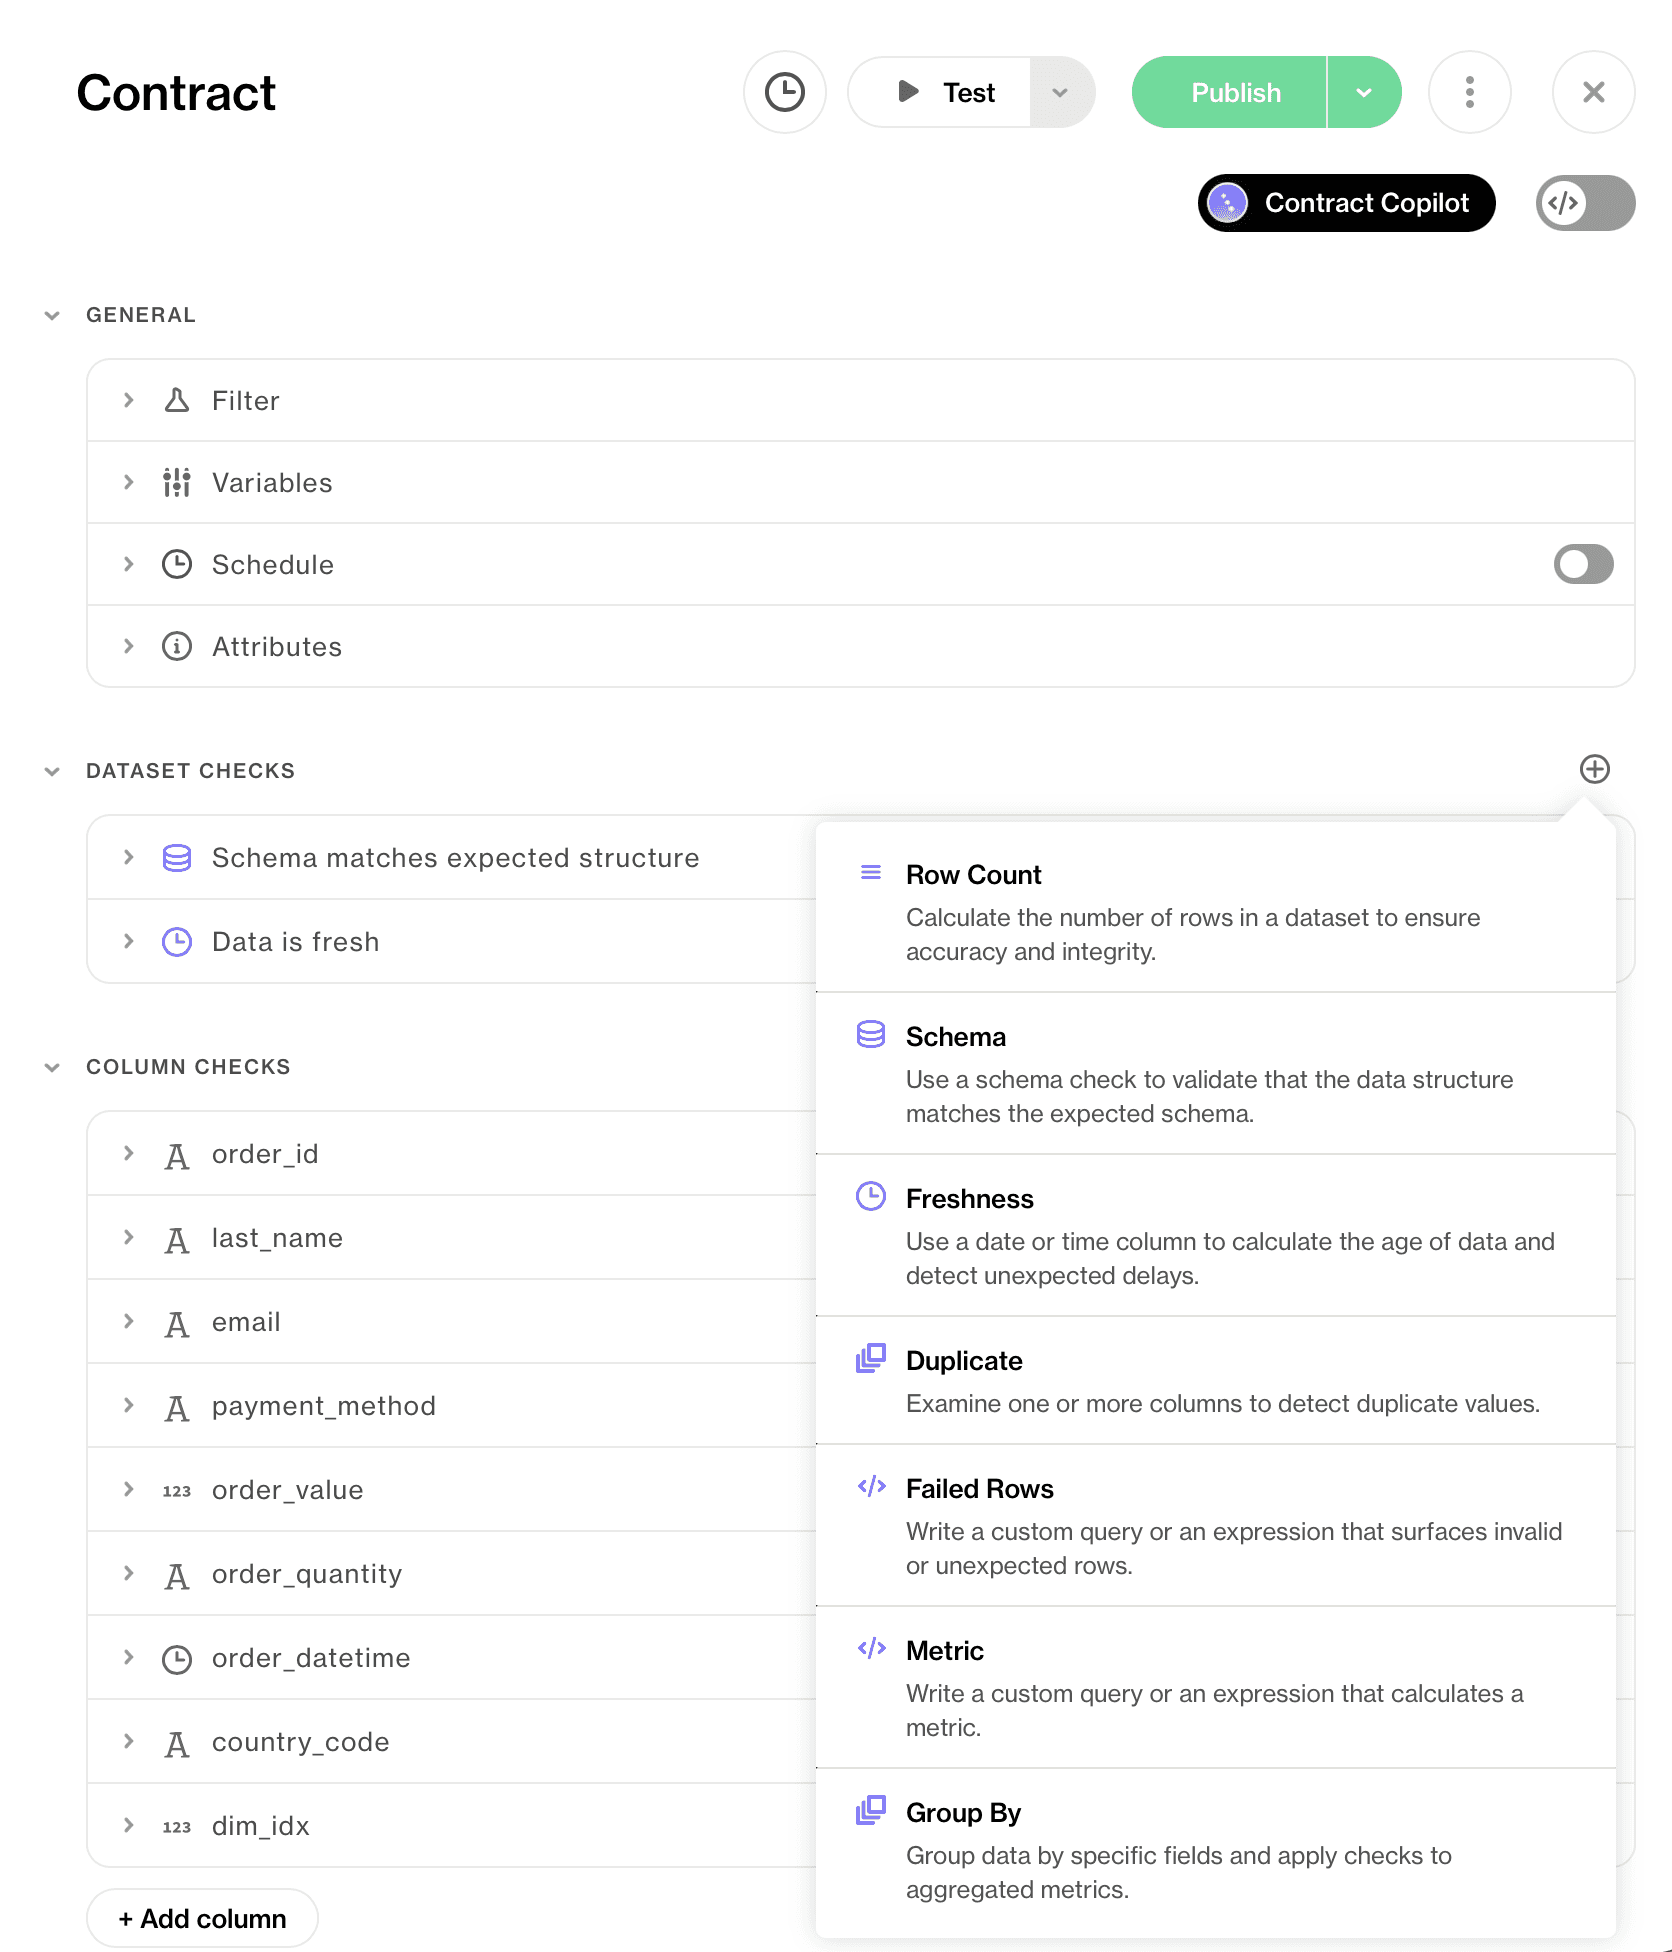Select Failed Rows check from menu

point(1216,1525)
